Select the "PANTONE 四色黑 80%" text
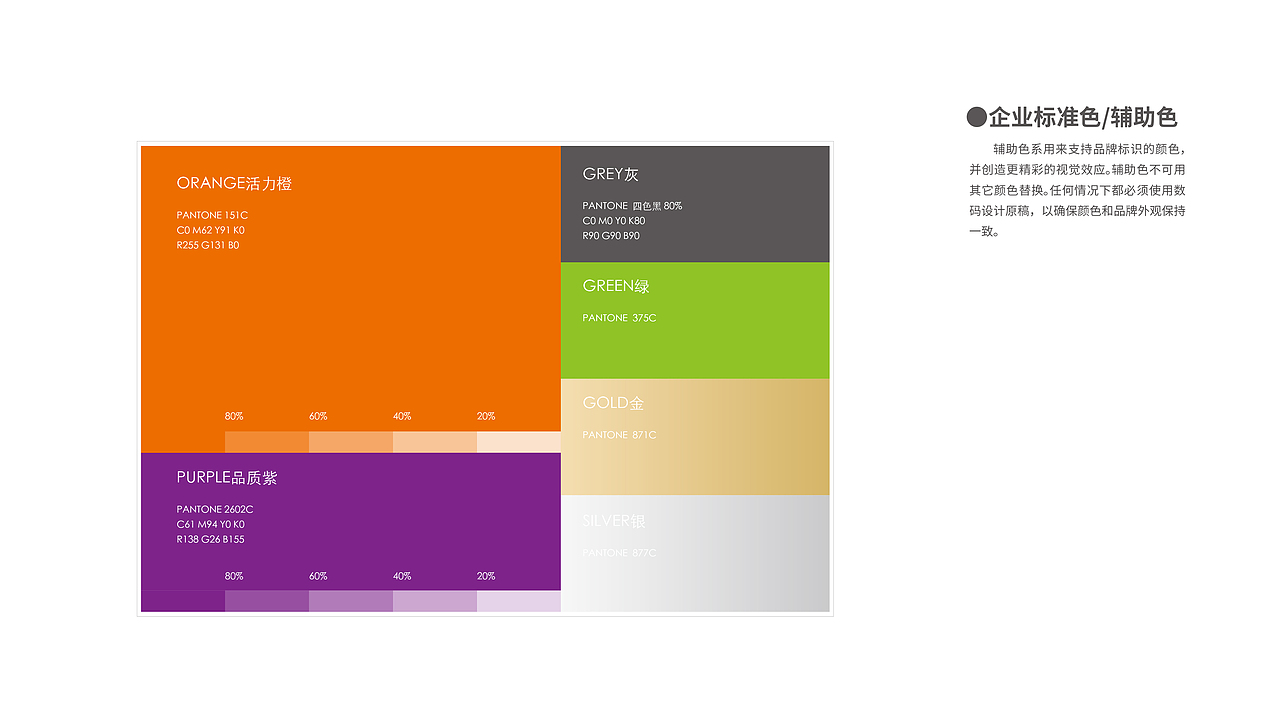The width and height of the screenshot is (1280, 720). coord(632,206)
